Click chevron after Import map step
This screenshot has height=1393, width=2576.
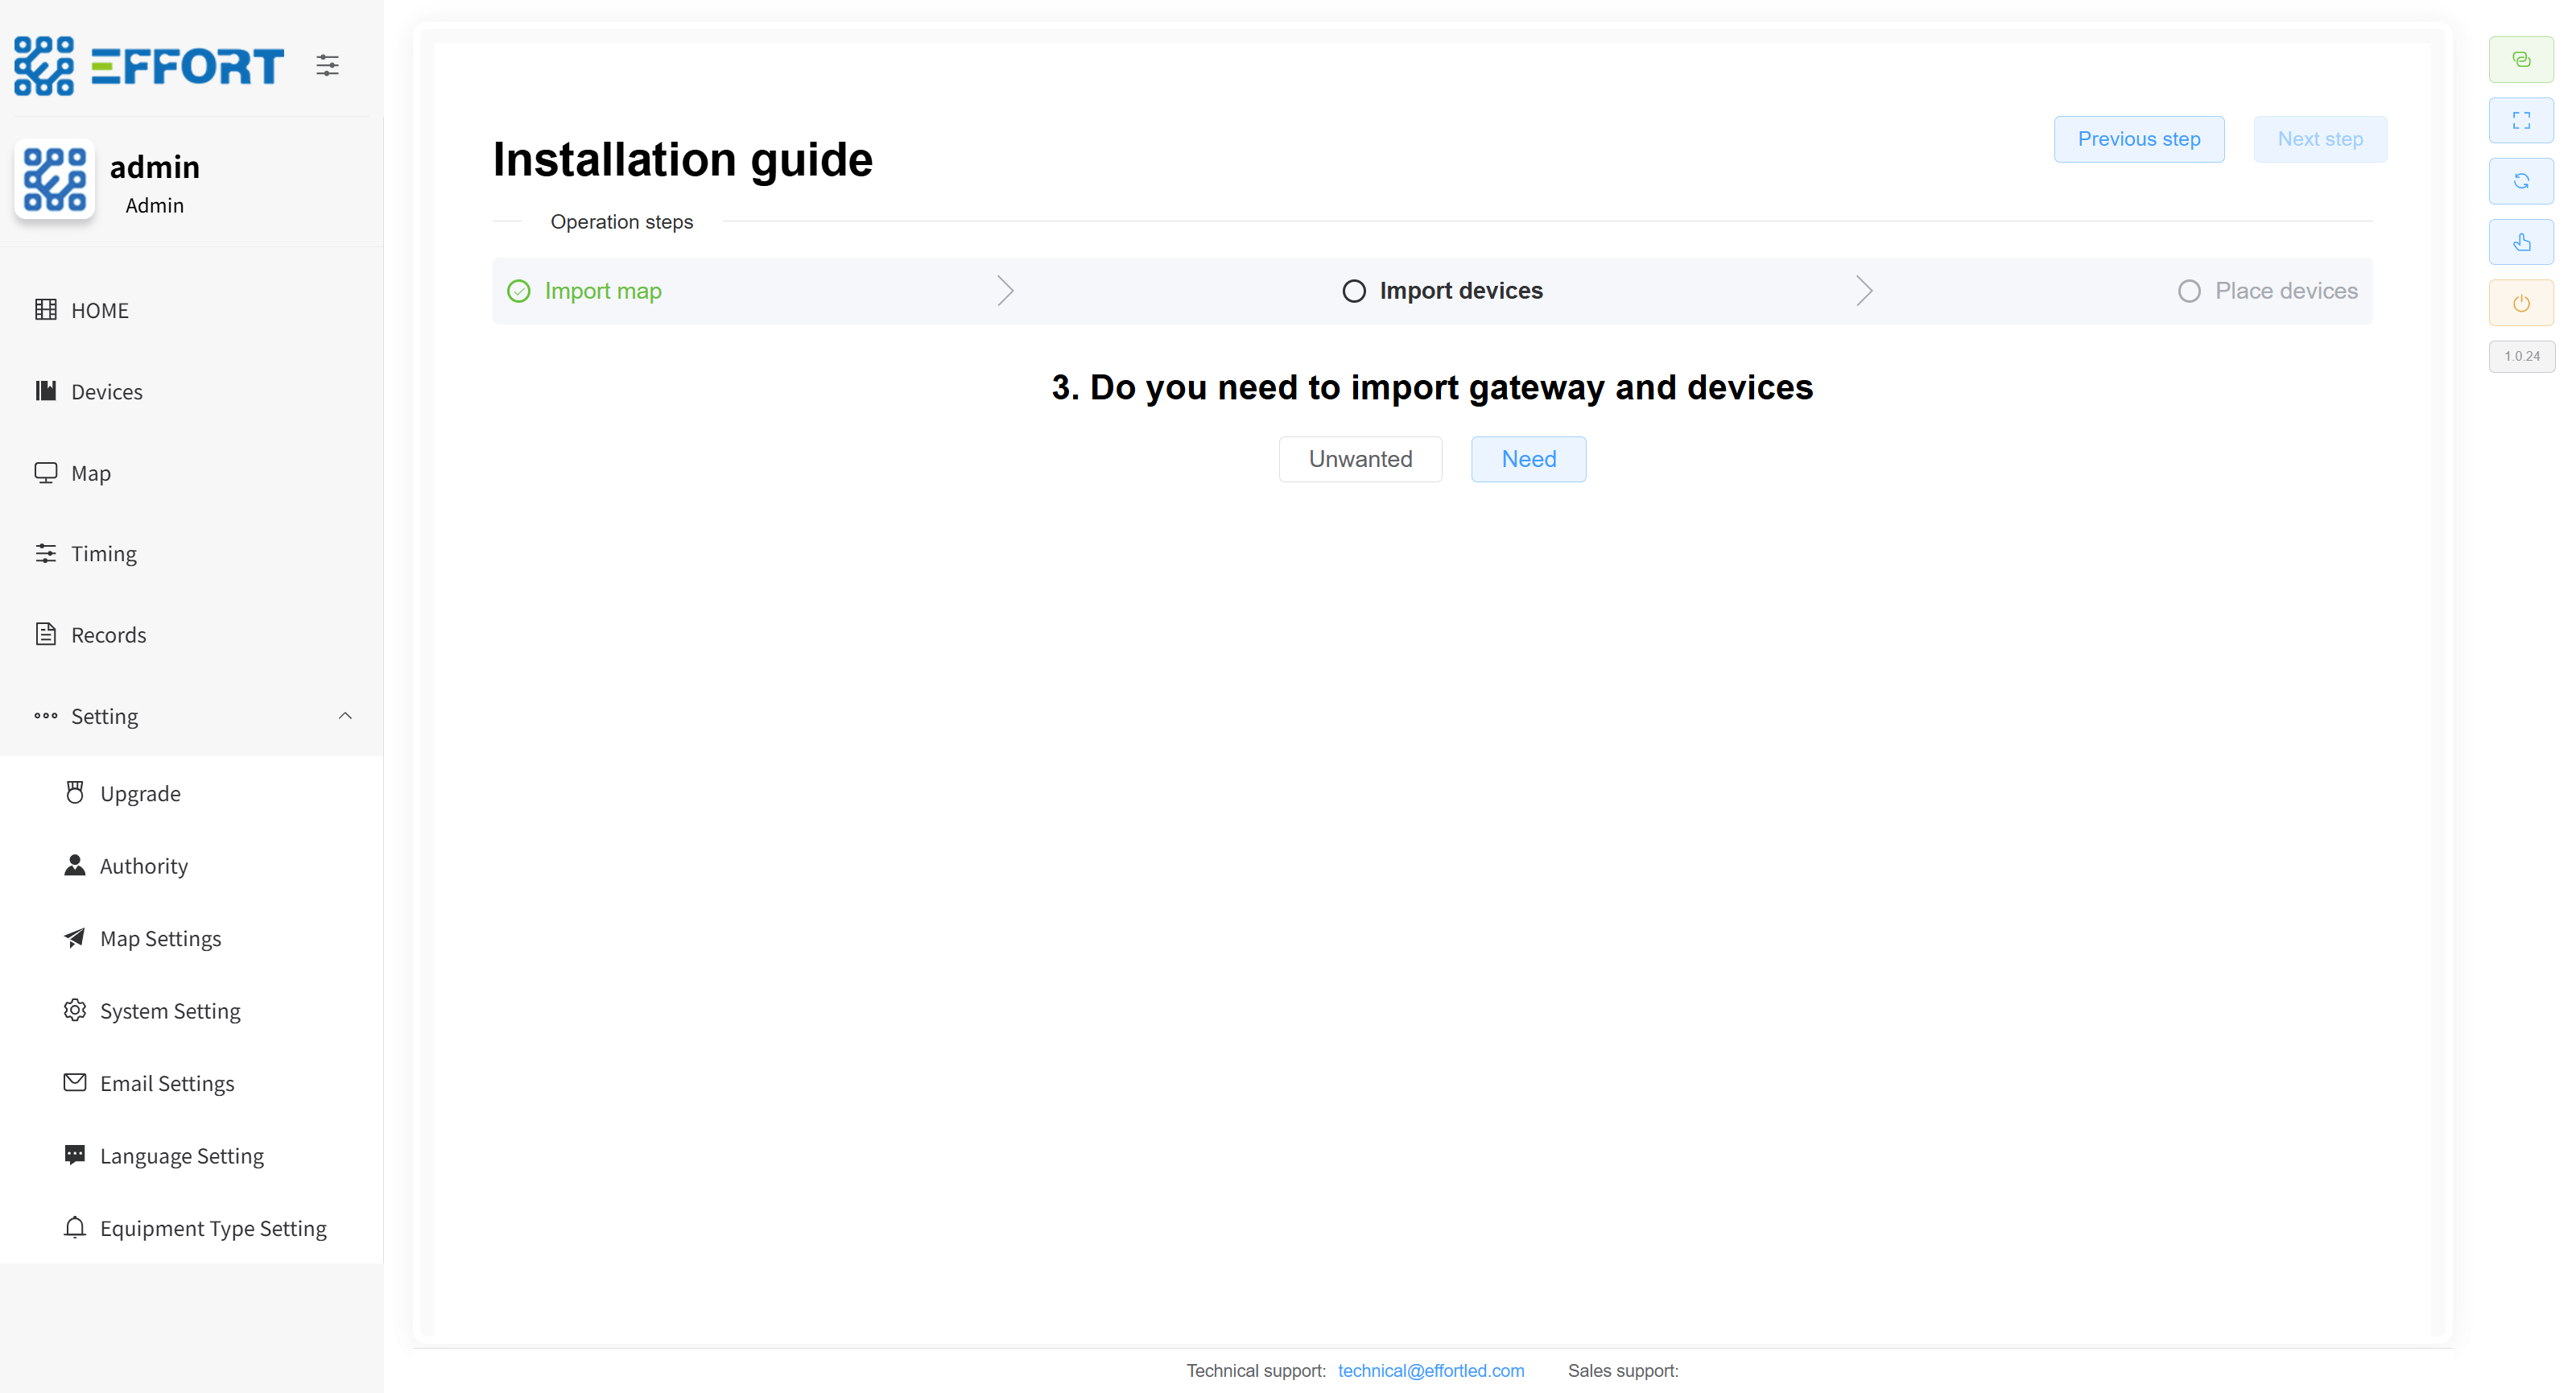tap(1005, 291)
